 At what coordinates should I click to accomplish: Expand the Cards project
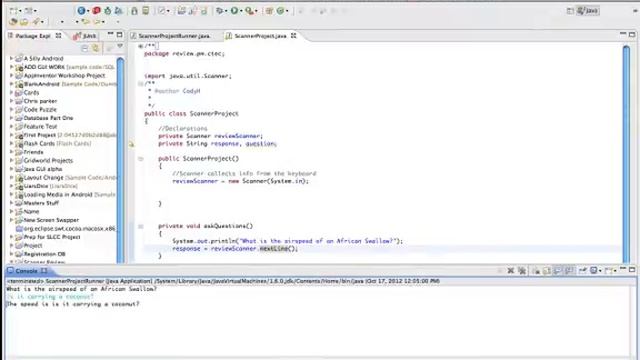[x=11, y=93]
